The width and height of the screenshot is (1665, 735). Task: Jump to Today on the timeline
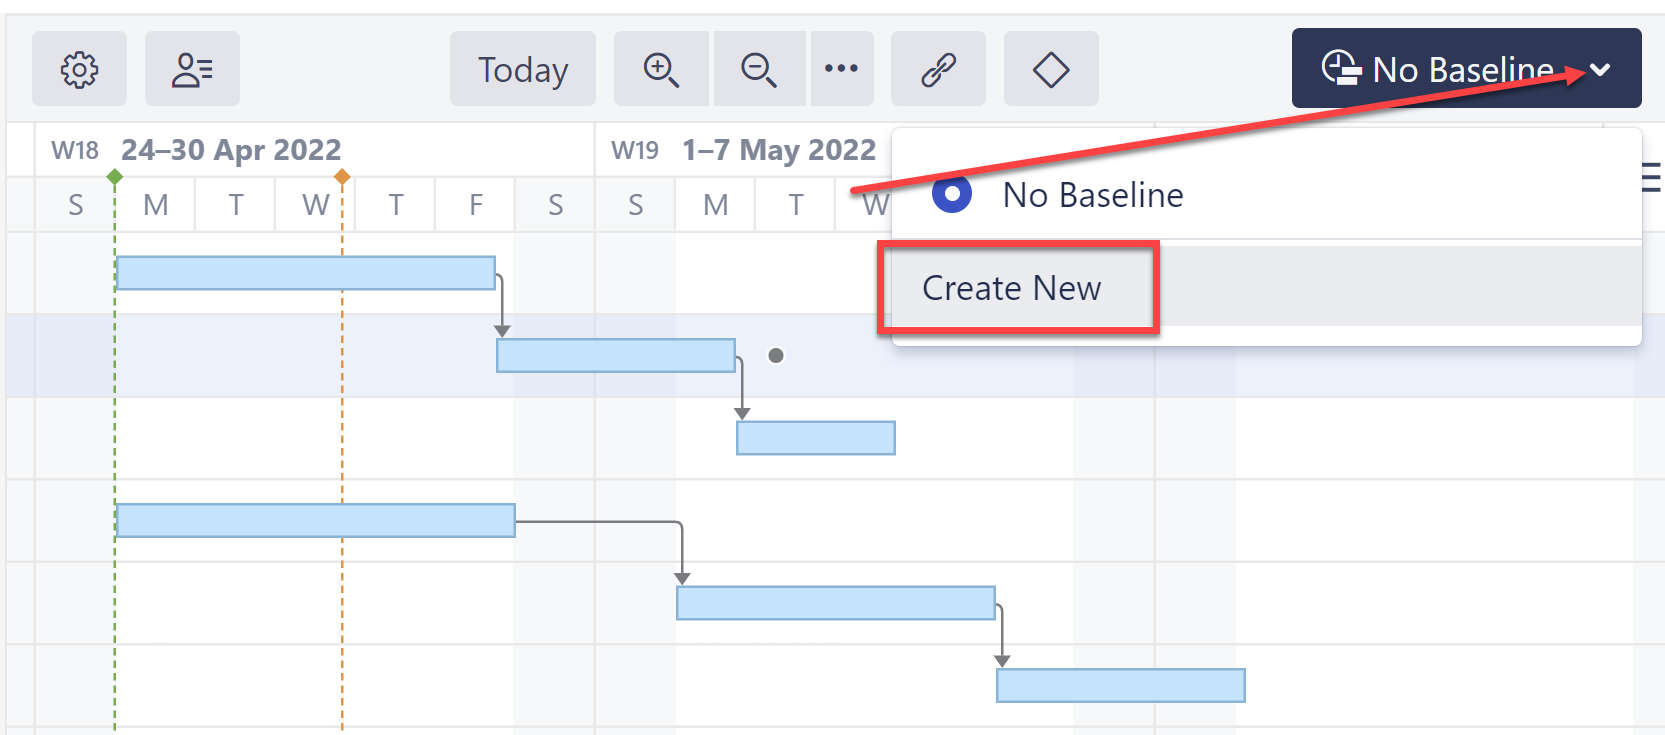tap(522, 69)
